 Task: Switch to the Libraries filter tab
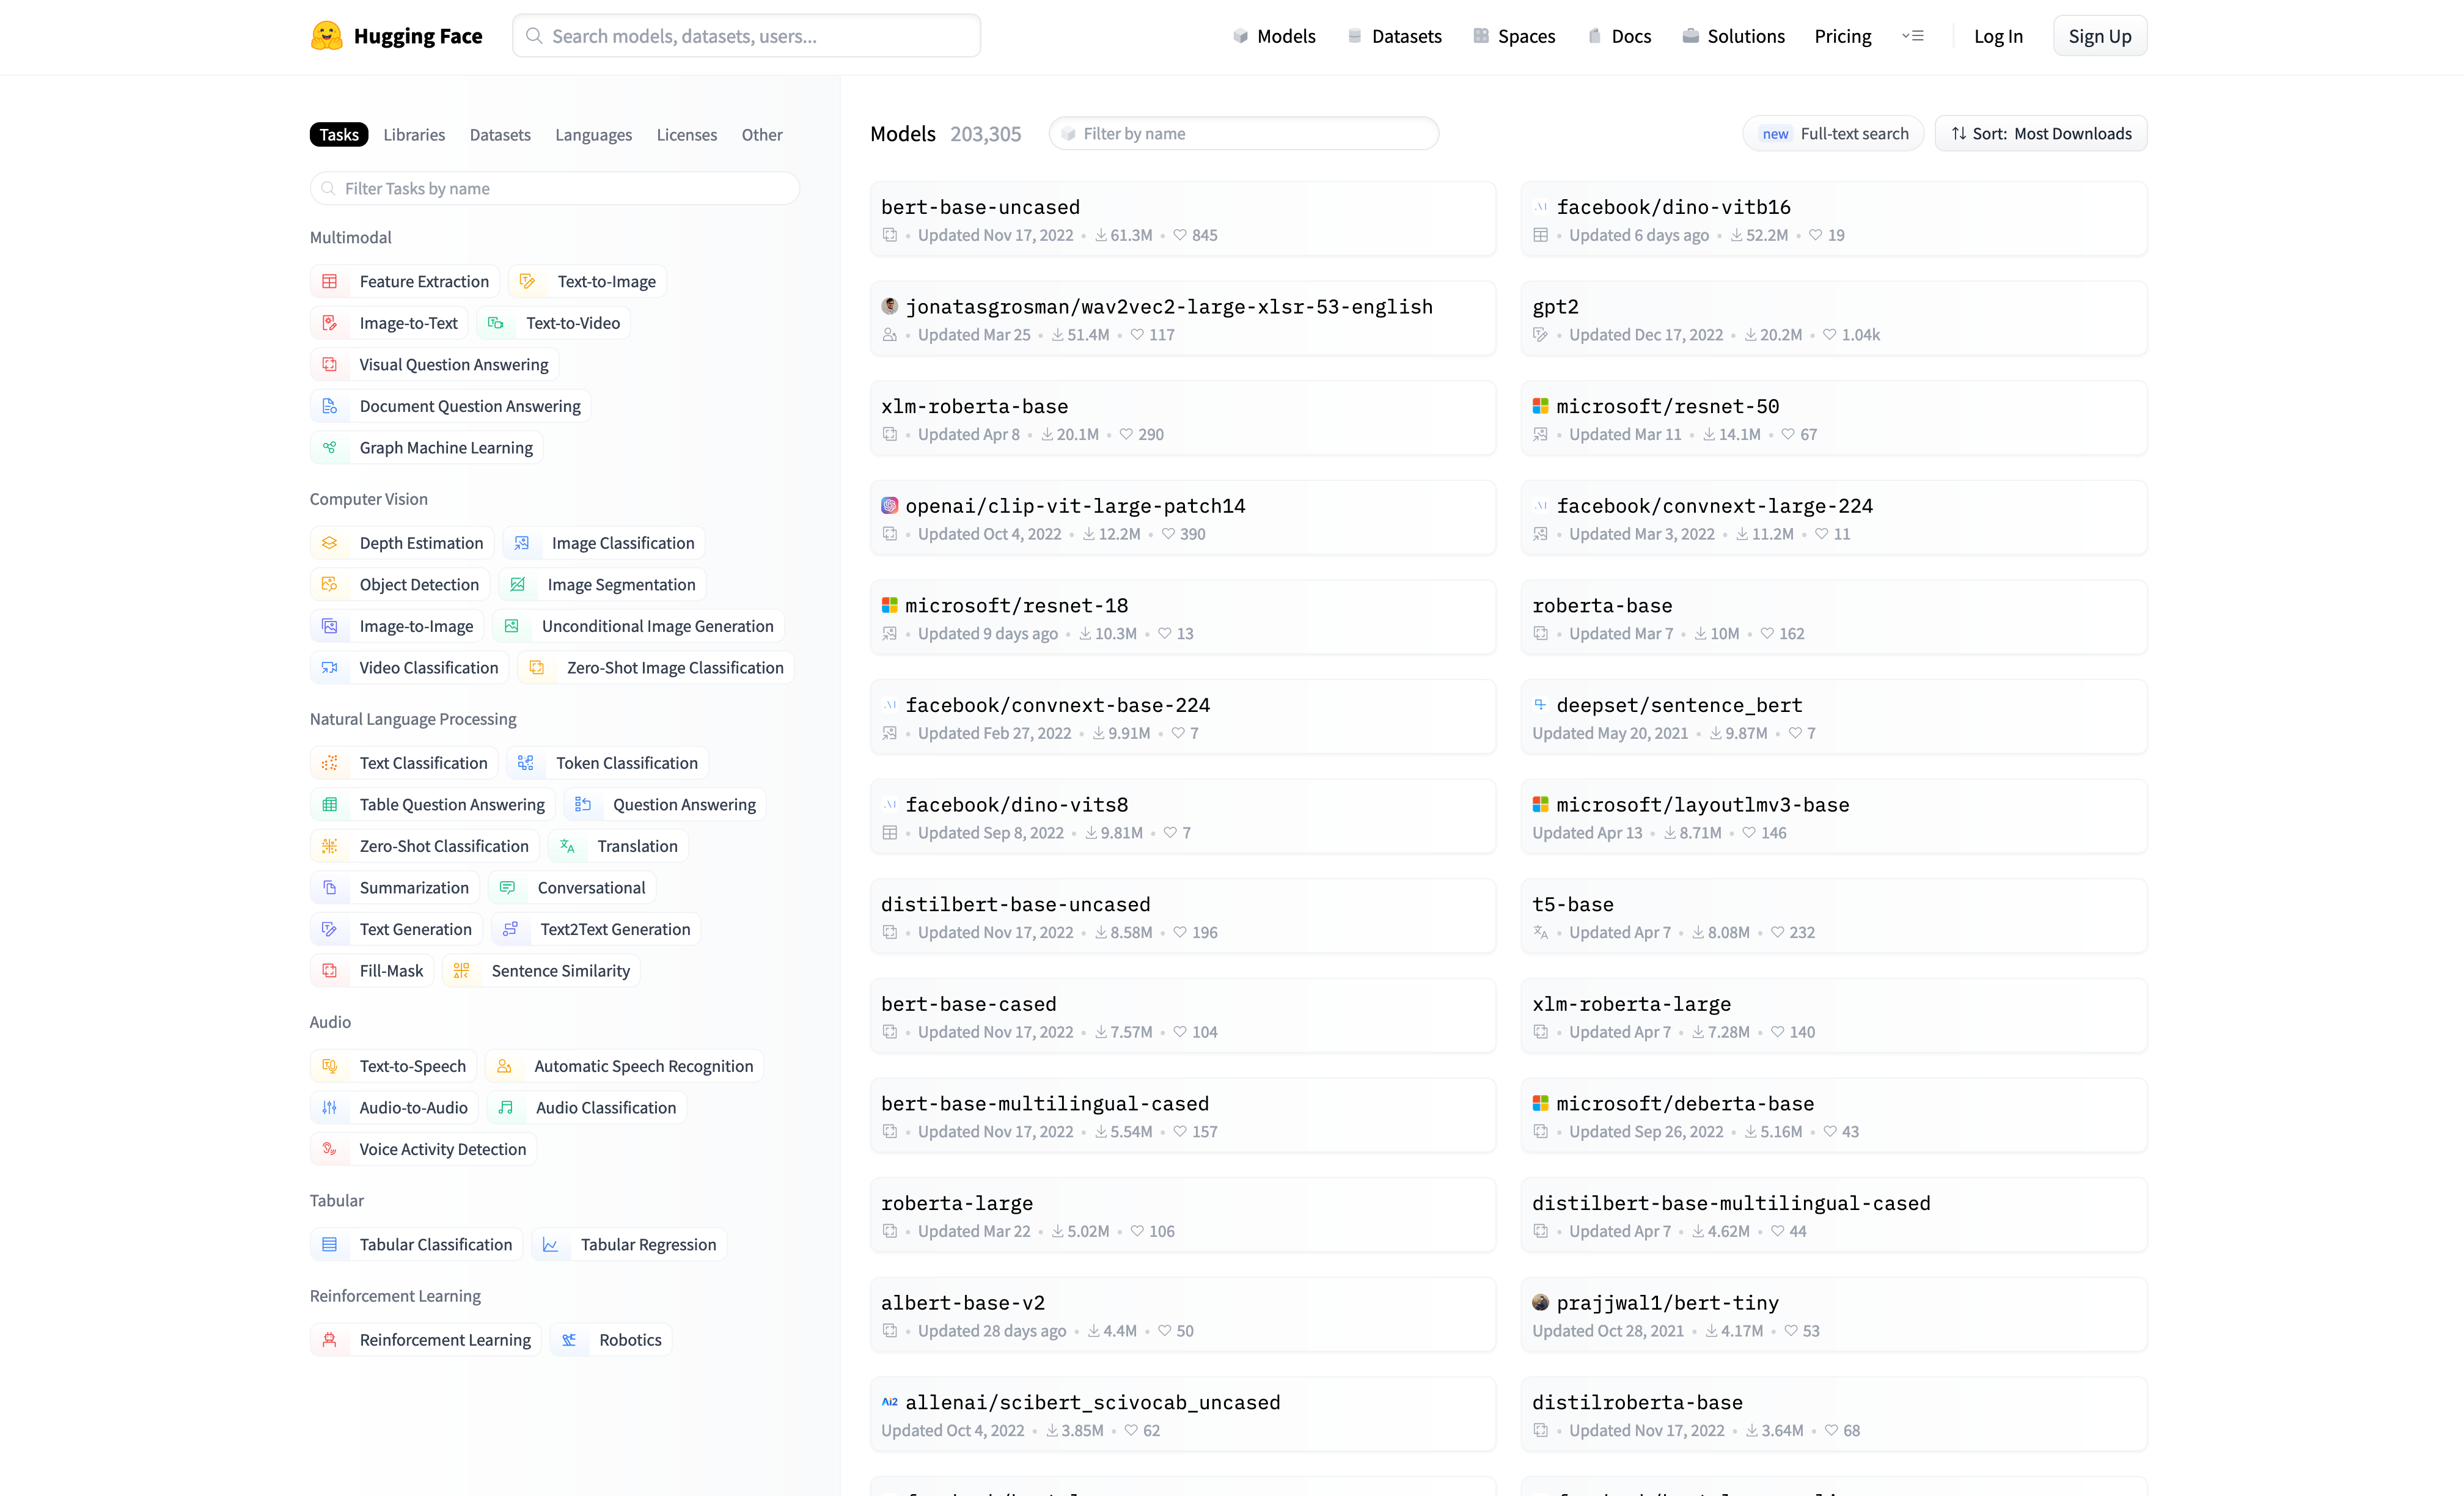(414, 135)
